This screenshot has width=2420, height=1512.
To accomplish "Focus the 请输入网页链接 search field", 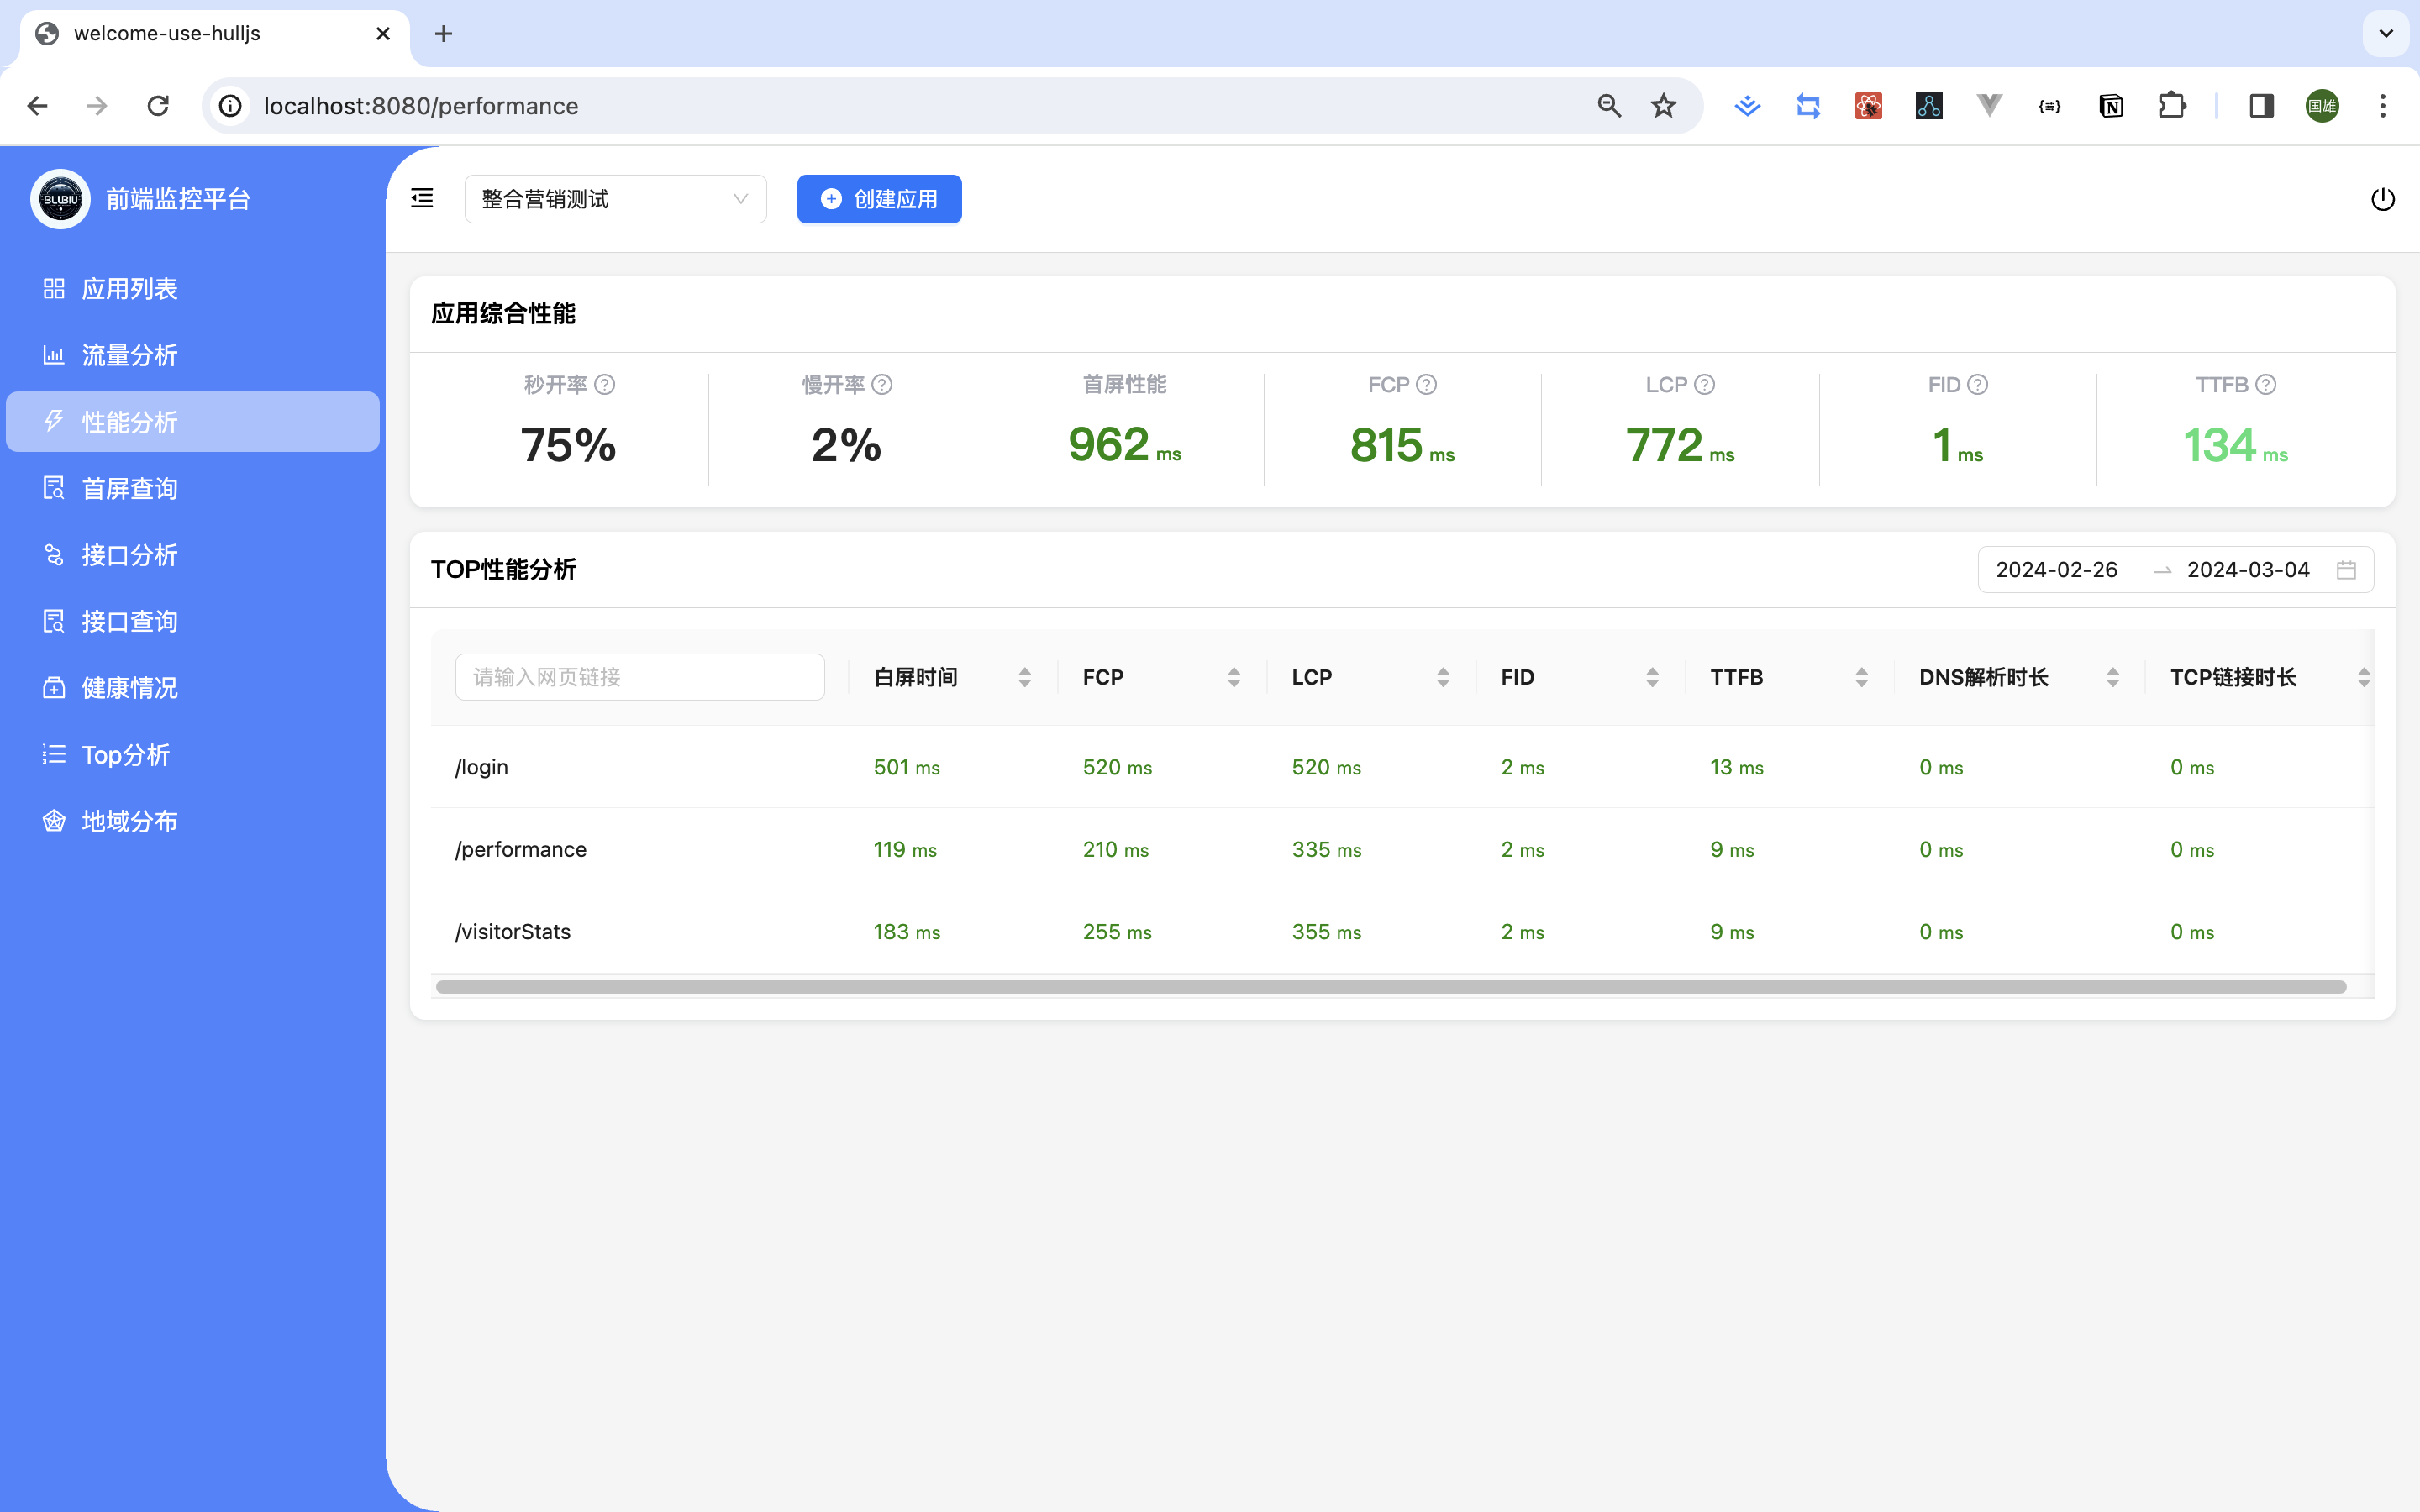I will pyautogui.click(x=640, y=677).
